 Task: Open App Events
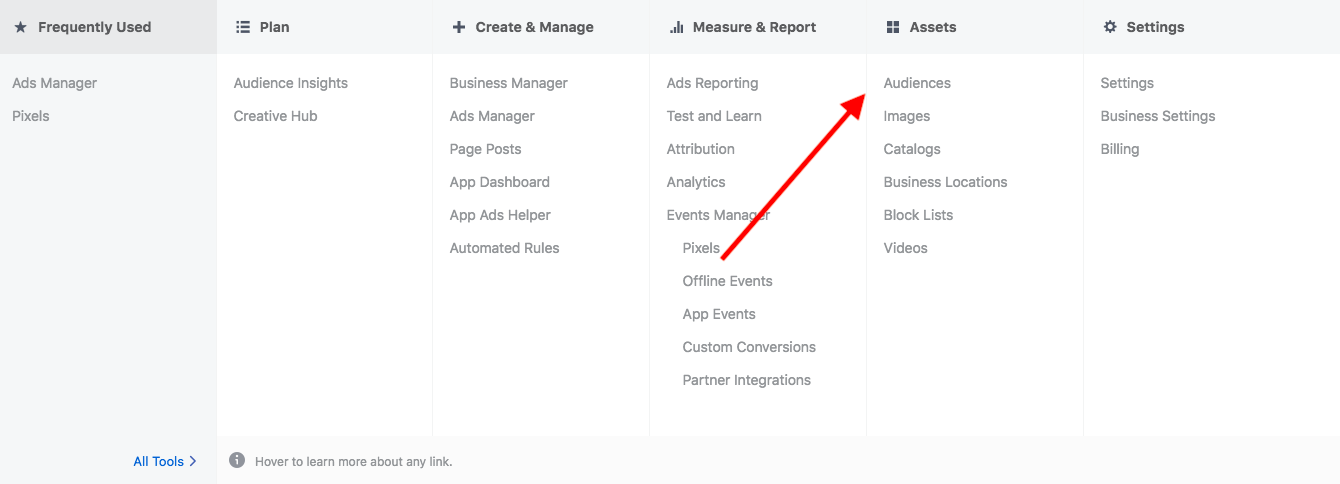point(719,314)
